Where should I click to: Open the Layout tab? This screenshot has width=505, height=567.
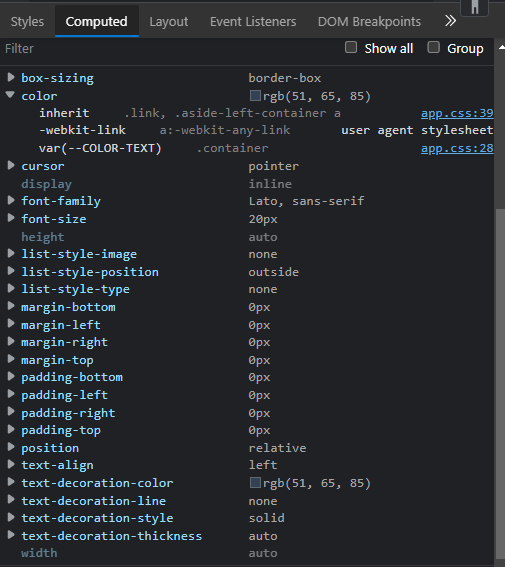(169, 22)
